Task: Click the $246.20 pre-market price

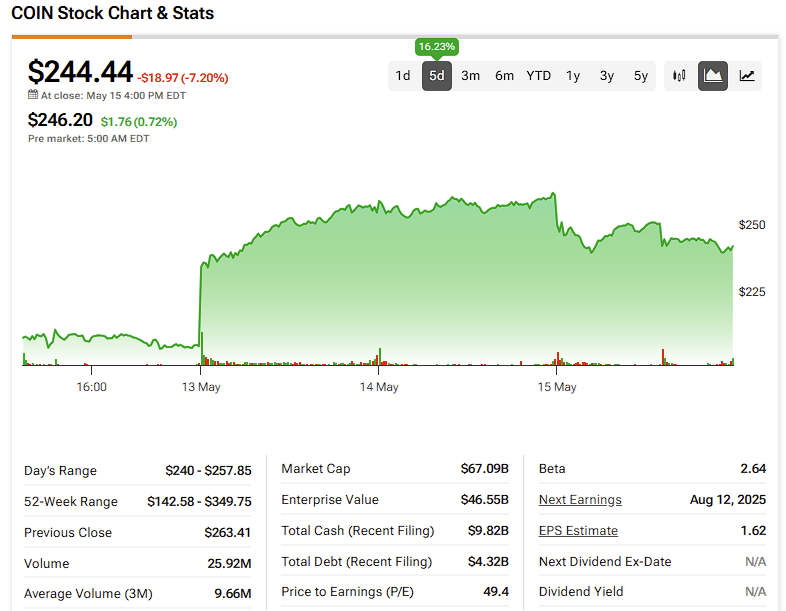Action: tap(60, 120)
